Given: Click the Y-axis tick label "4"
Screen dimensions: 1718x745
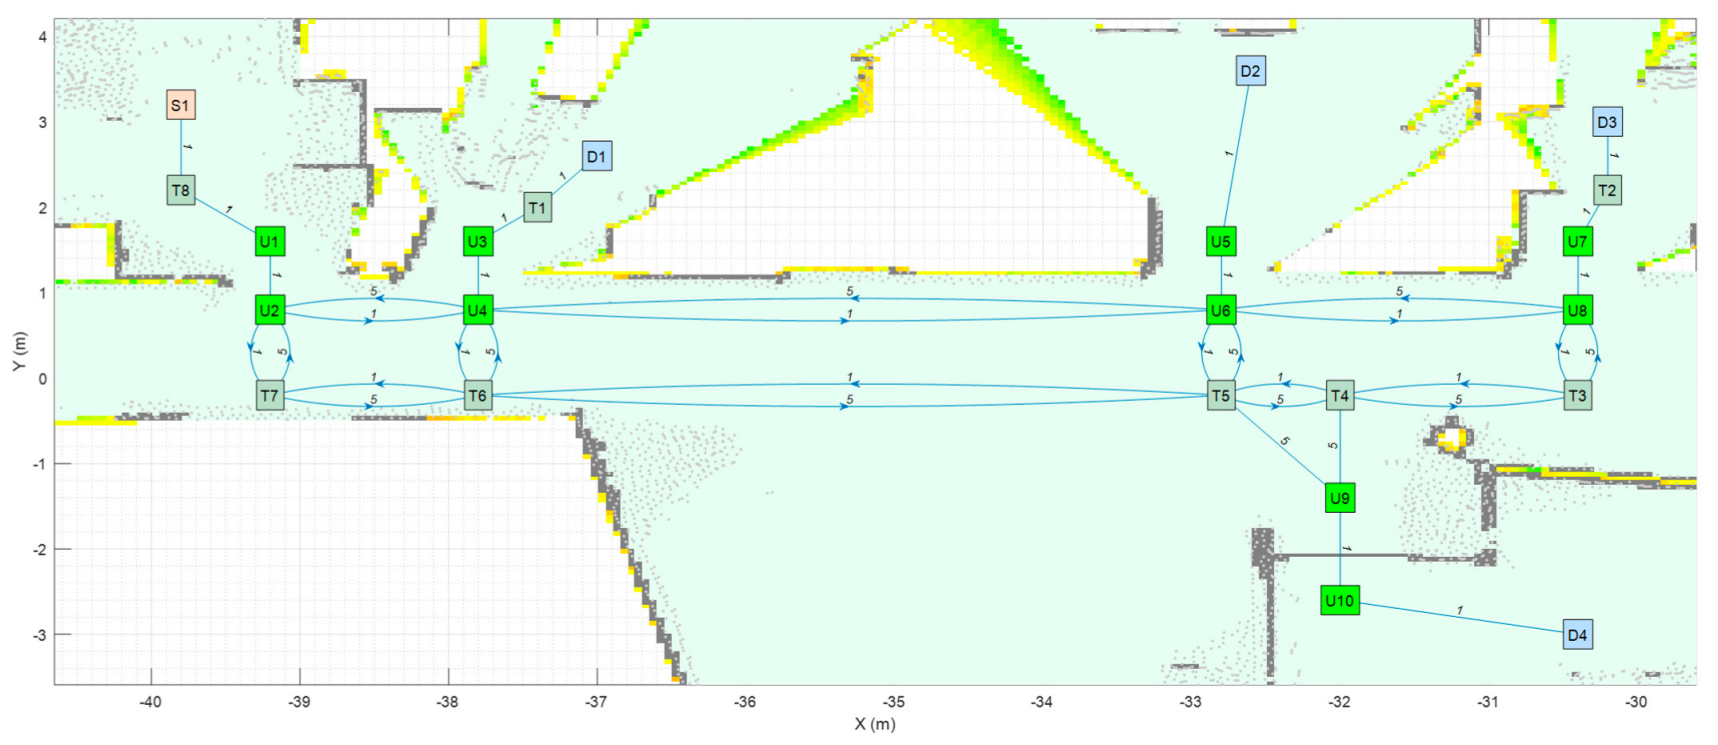Looking at the screenshot, I should pos(43,37).
